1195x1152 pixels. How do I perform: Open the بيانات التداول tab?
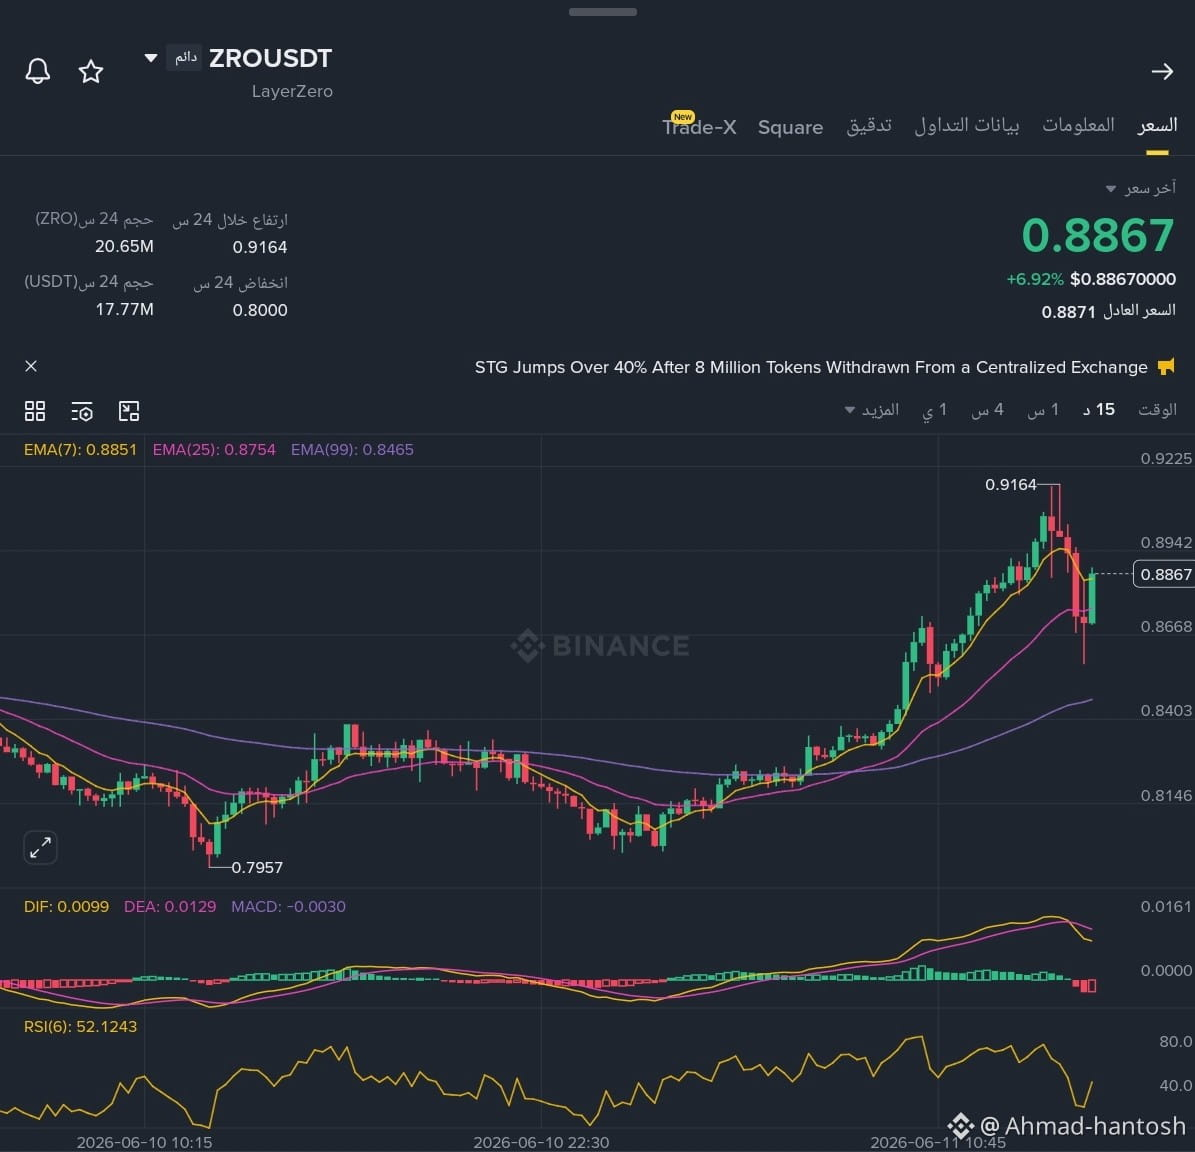pyautogui.click(x=966, y=125)
